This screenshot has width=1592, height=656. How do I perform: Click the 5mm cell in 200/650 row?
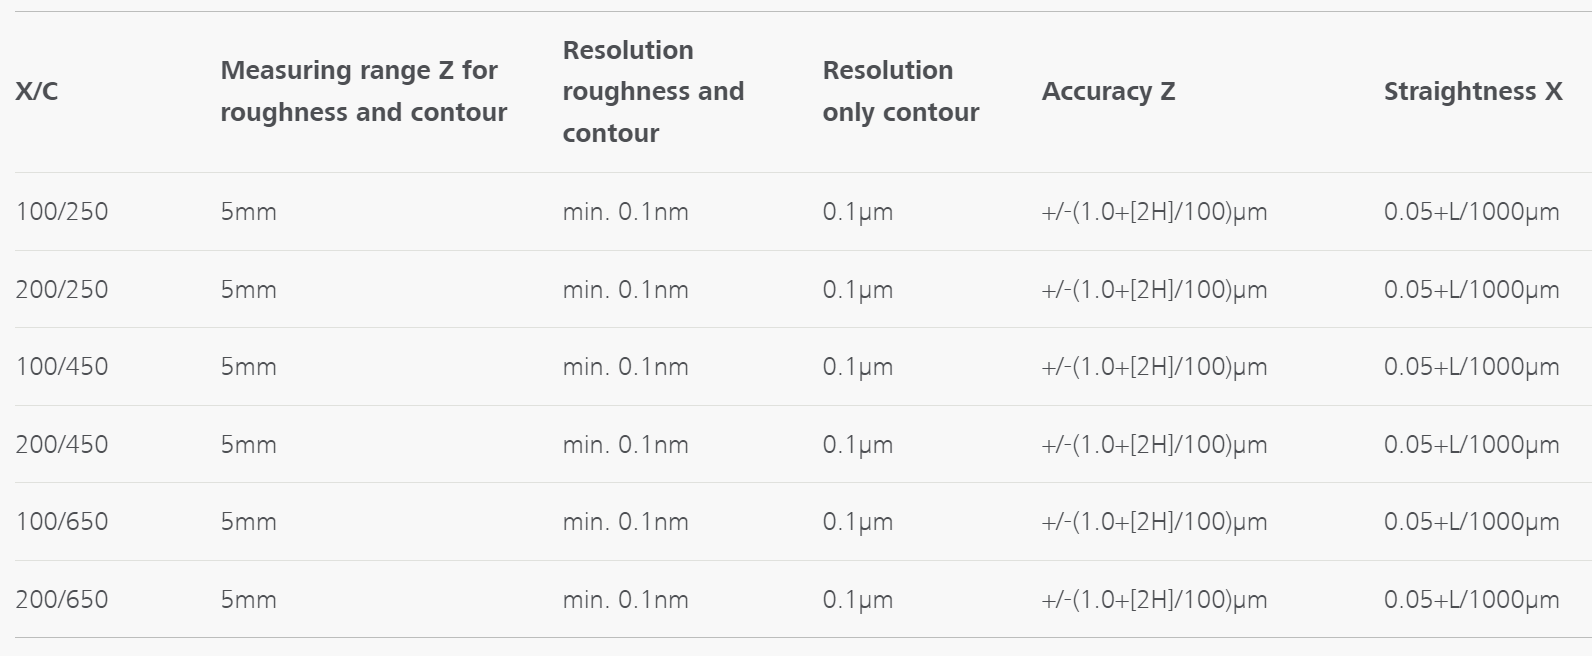[248, 600]
